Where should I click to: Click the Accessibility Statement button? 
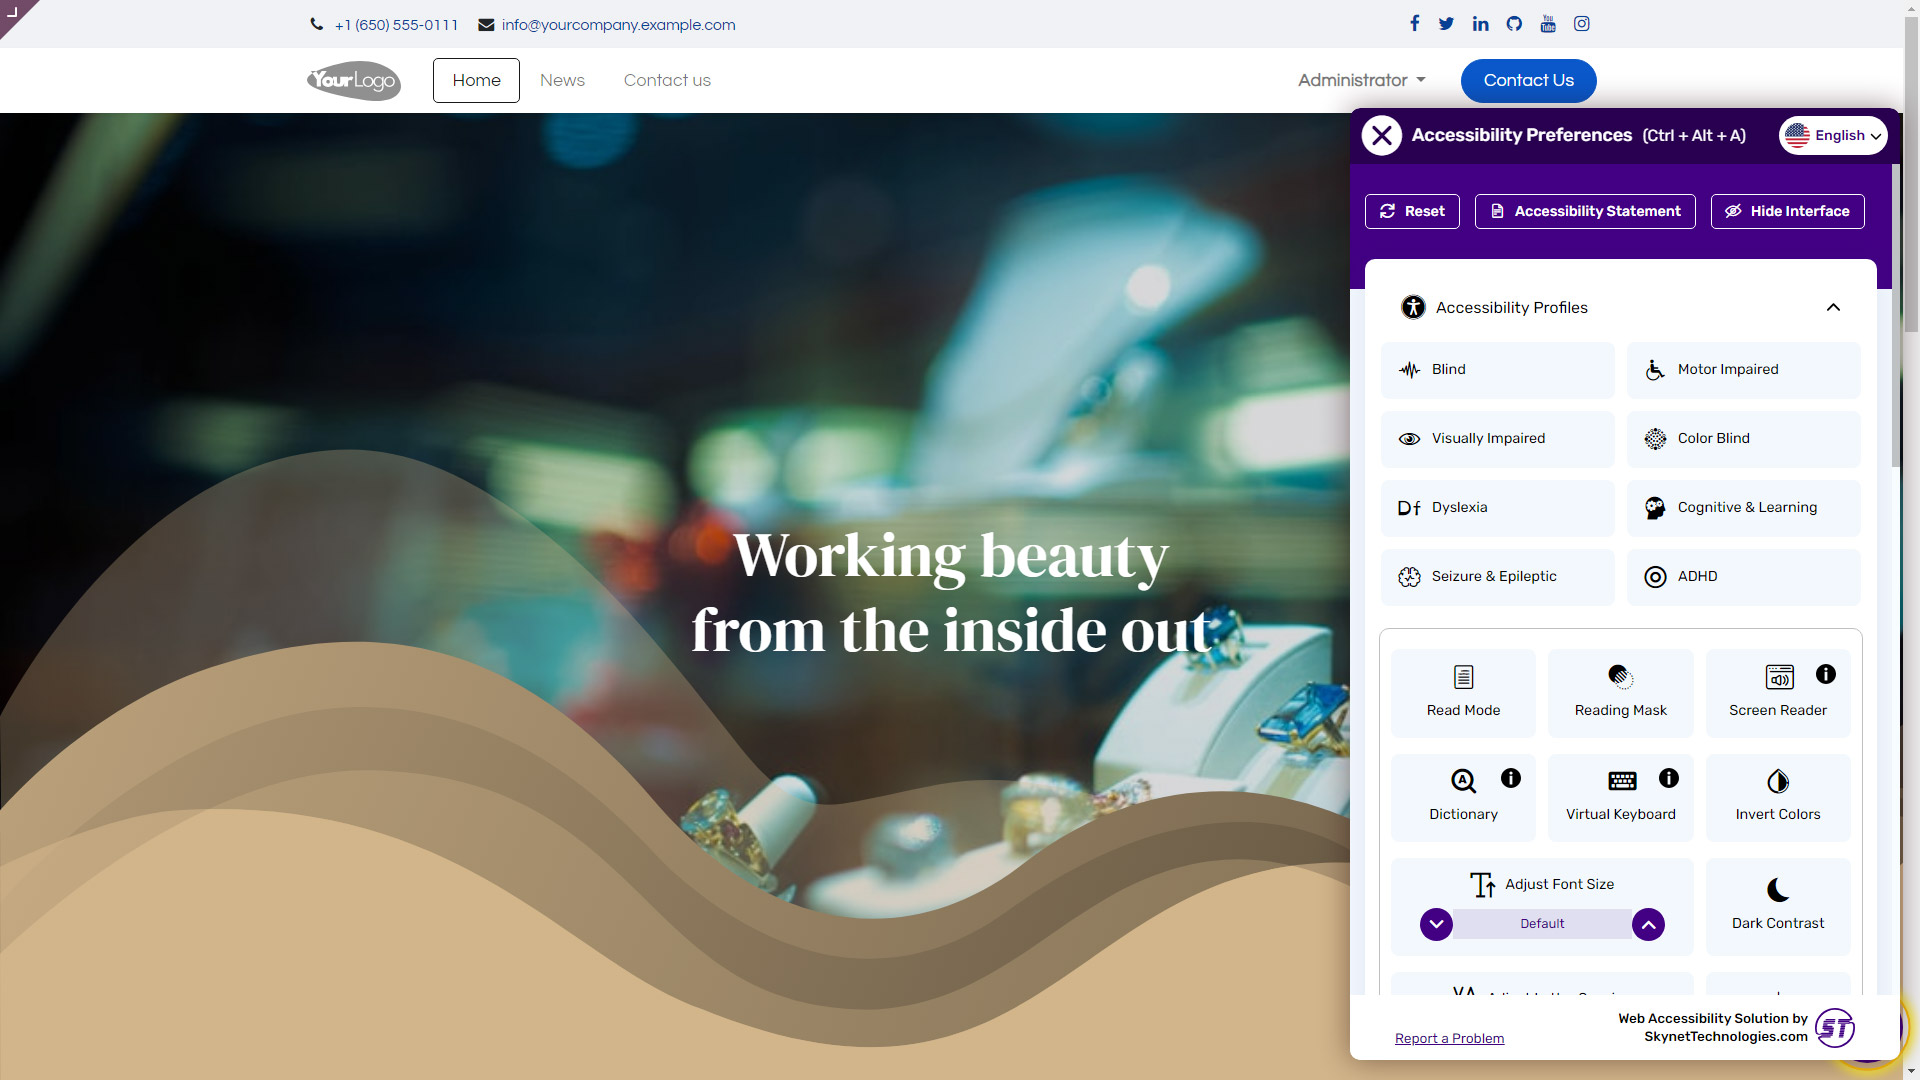[1584, 211]
